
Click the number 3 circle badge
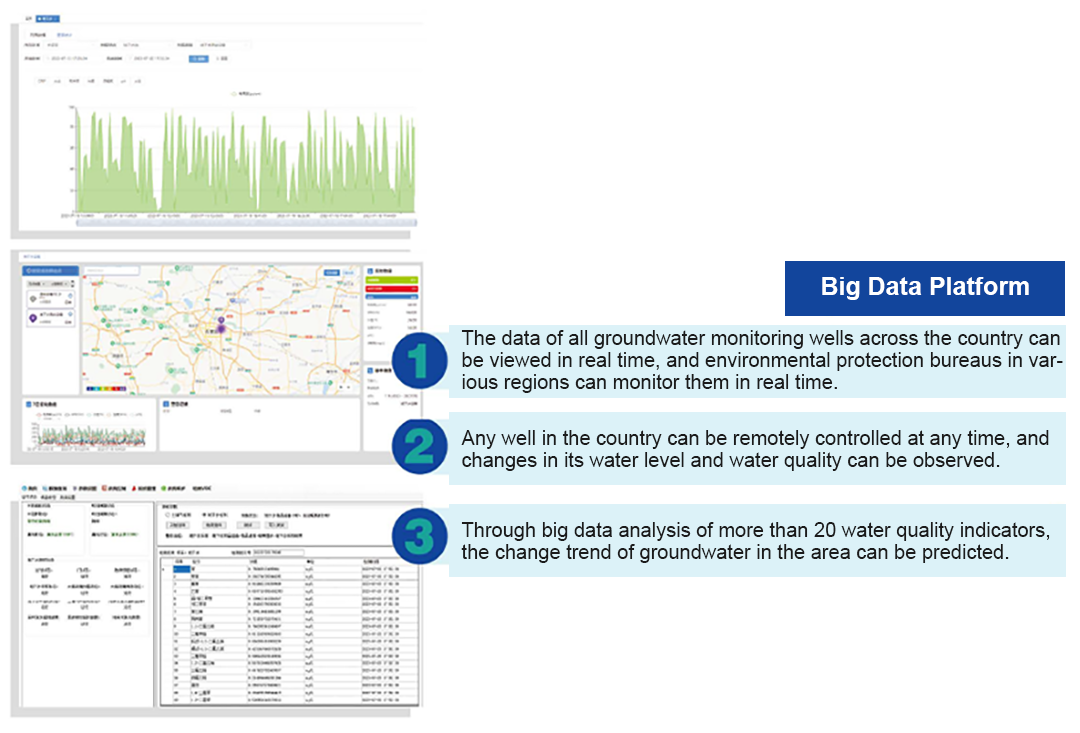420,537
